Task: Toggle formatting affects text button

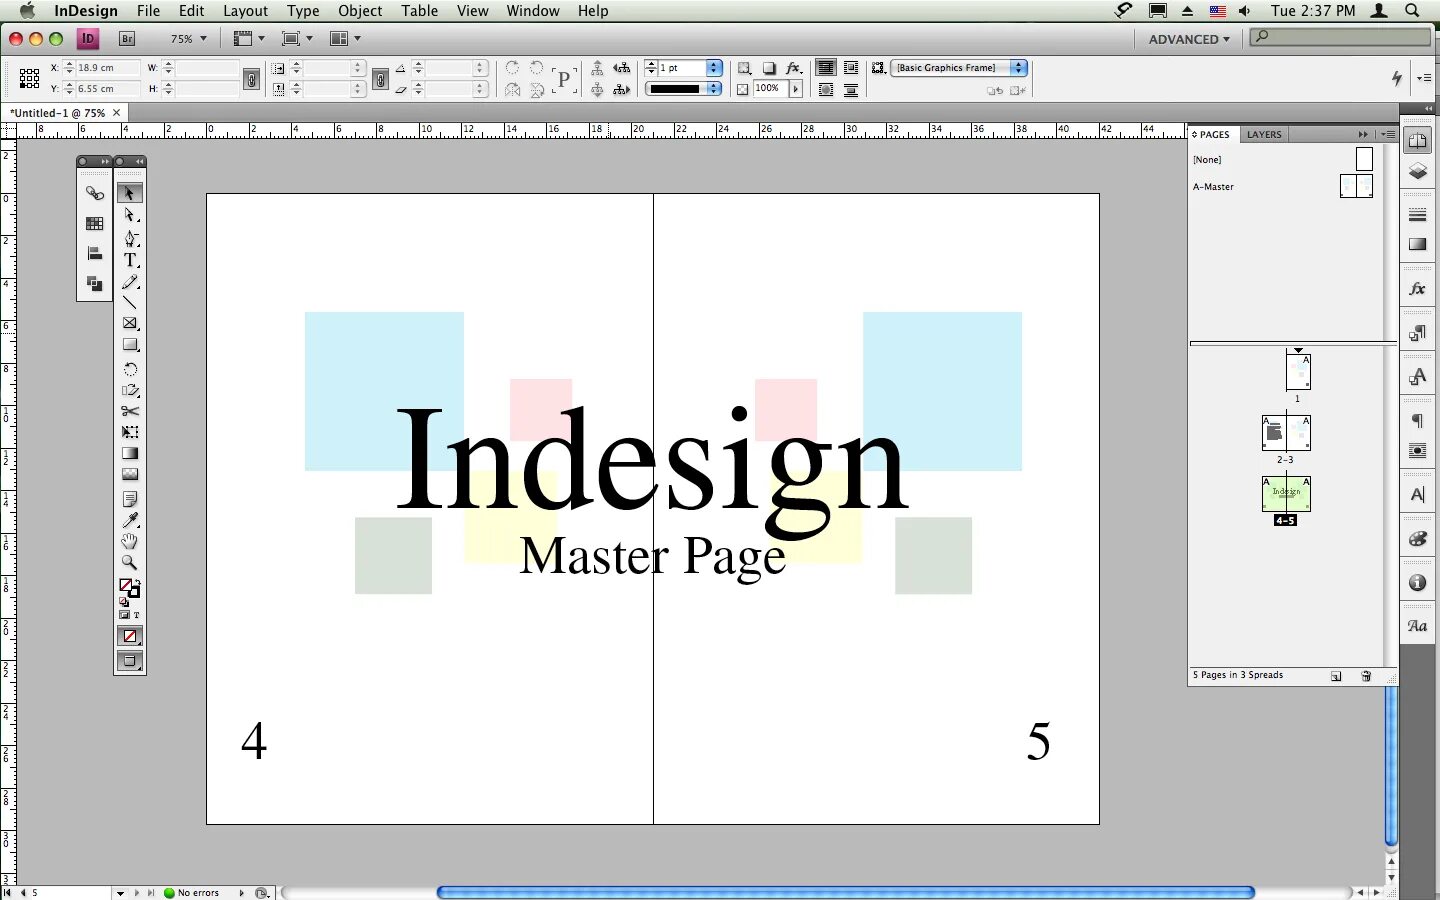Action: (x=137, y=615)
